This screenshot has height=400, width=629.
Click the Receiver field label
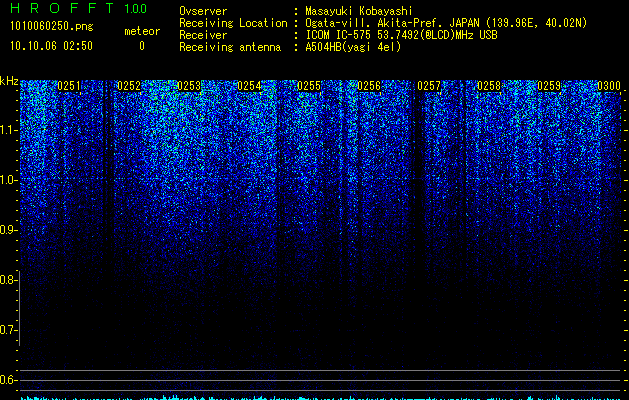point(203,35)
